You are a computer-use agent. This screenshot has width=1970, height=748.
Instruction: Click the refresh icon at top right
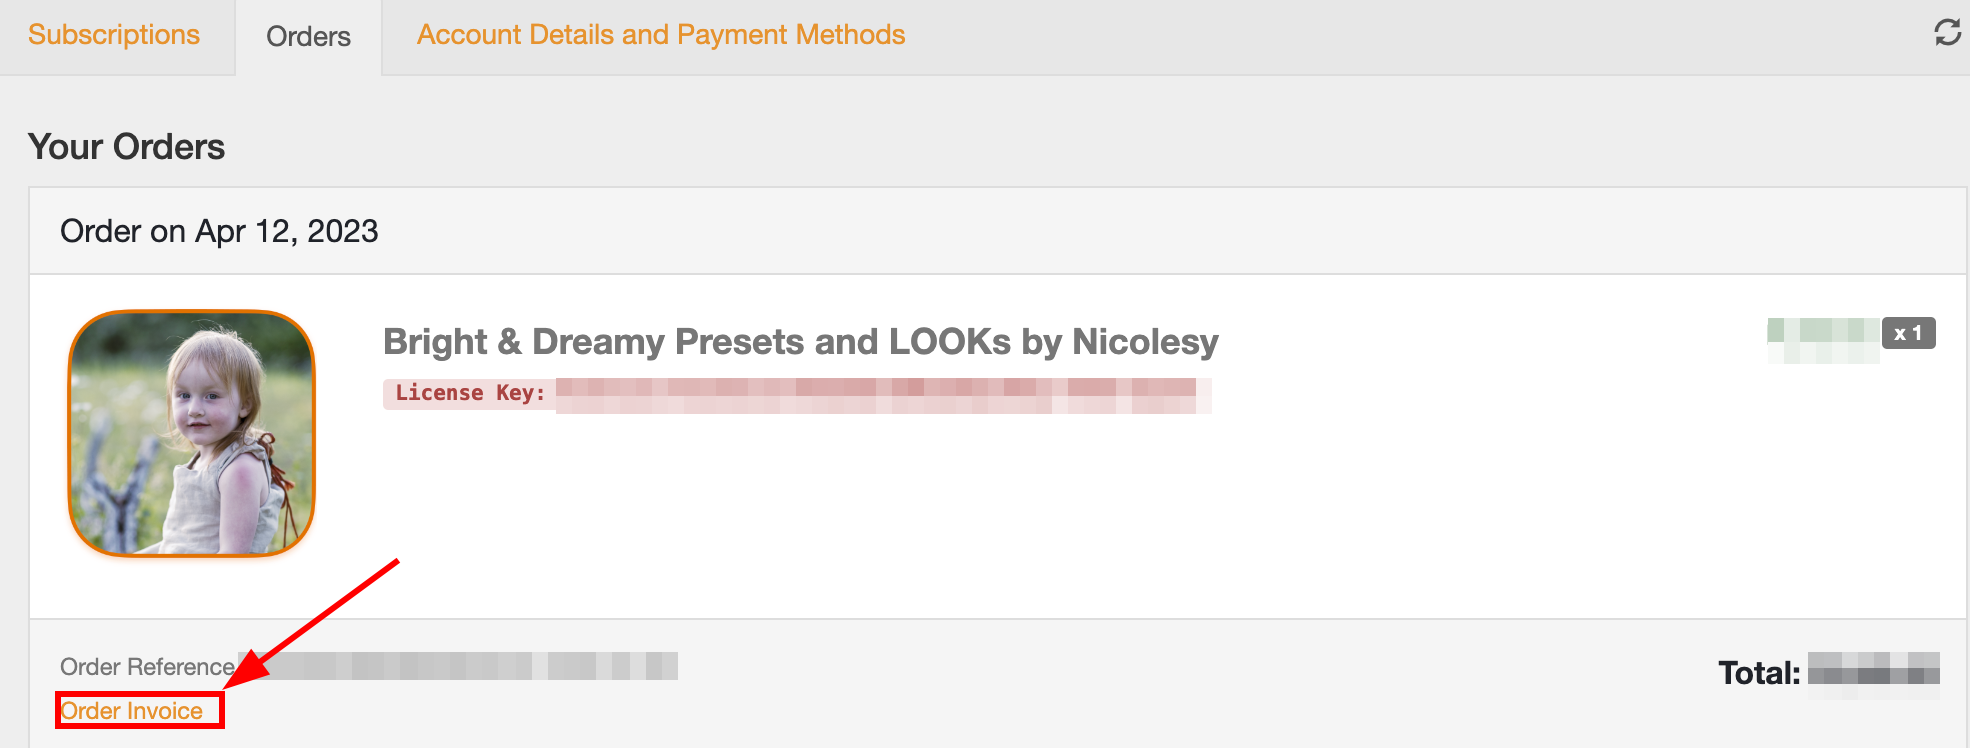pyautogui.click(x=1947, y=32)
